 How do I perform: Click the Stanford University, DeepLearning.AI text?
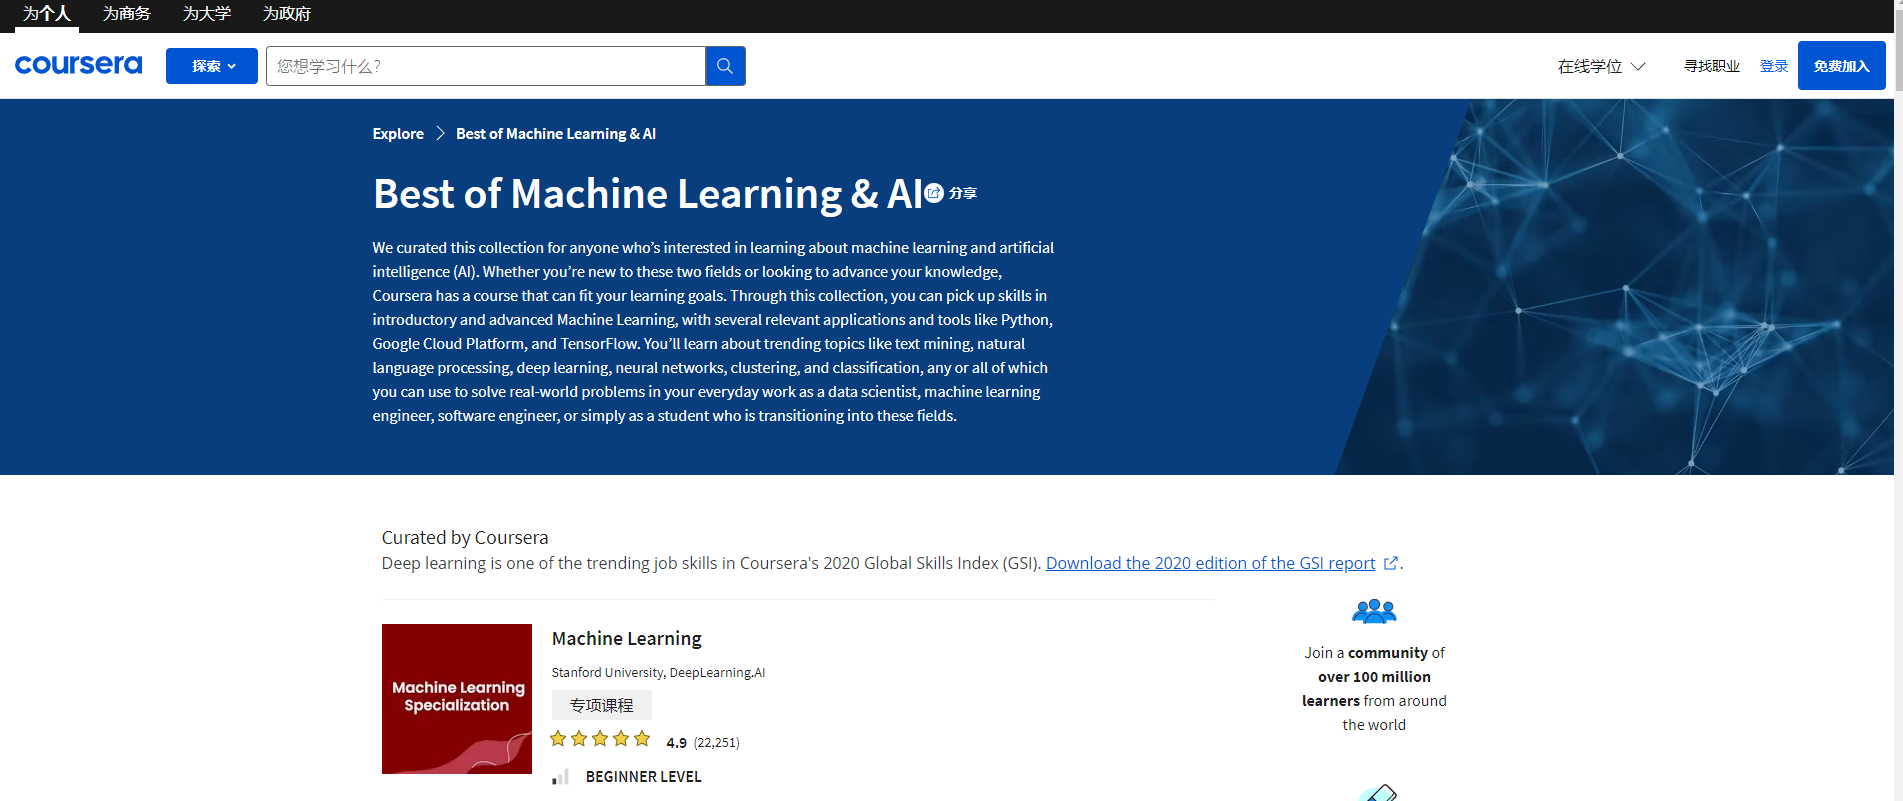coord(658,673)
